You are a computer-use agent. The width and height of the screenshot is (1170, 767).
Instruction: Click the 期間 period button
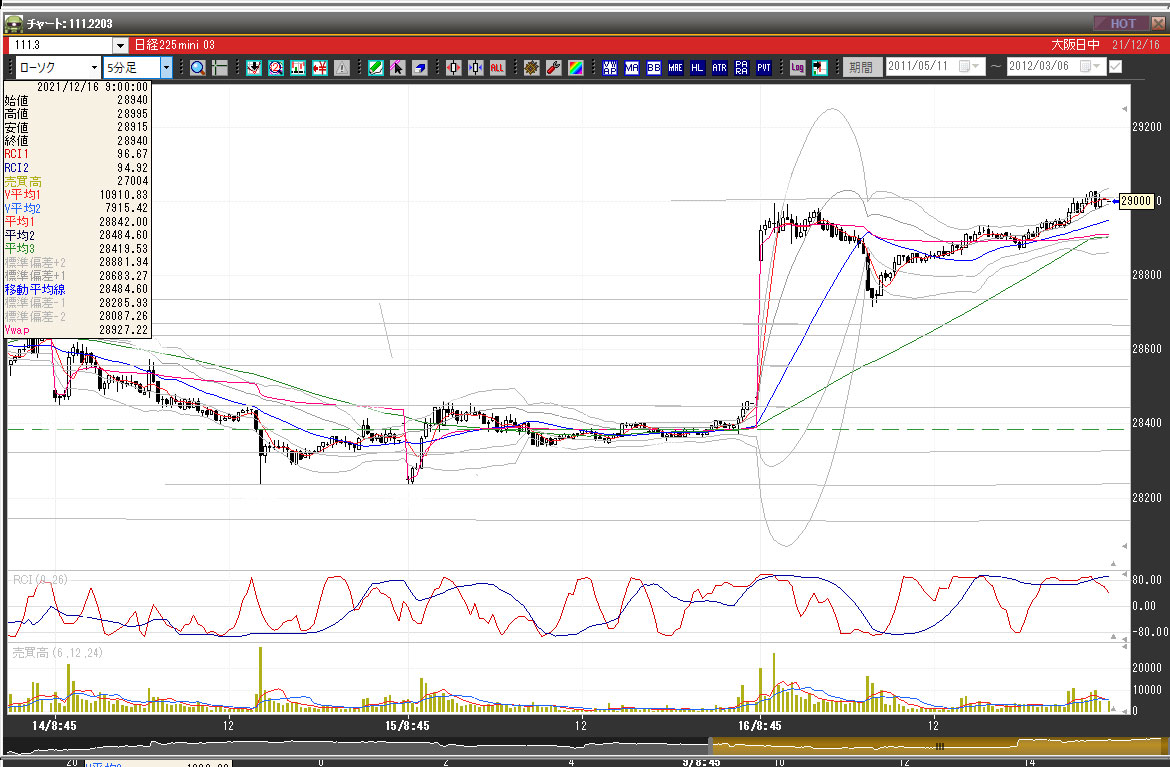tap(862, 67)
